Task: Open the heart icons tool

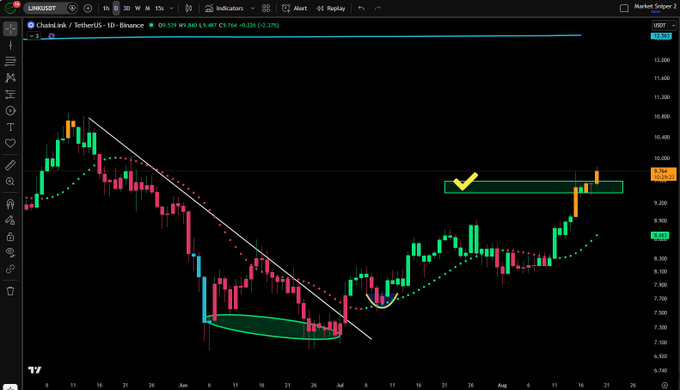Action: 10,143
